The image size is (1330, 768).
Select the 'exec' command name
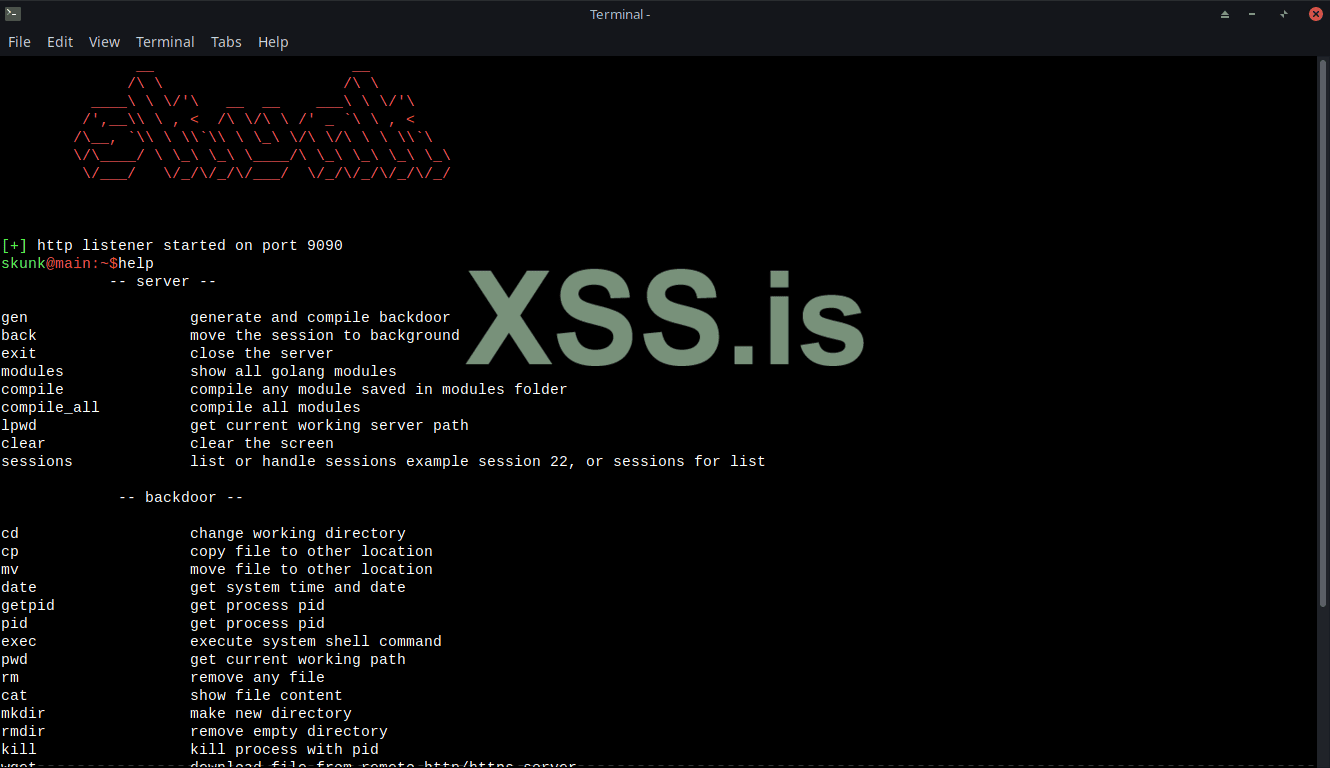pos(19,642)
